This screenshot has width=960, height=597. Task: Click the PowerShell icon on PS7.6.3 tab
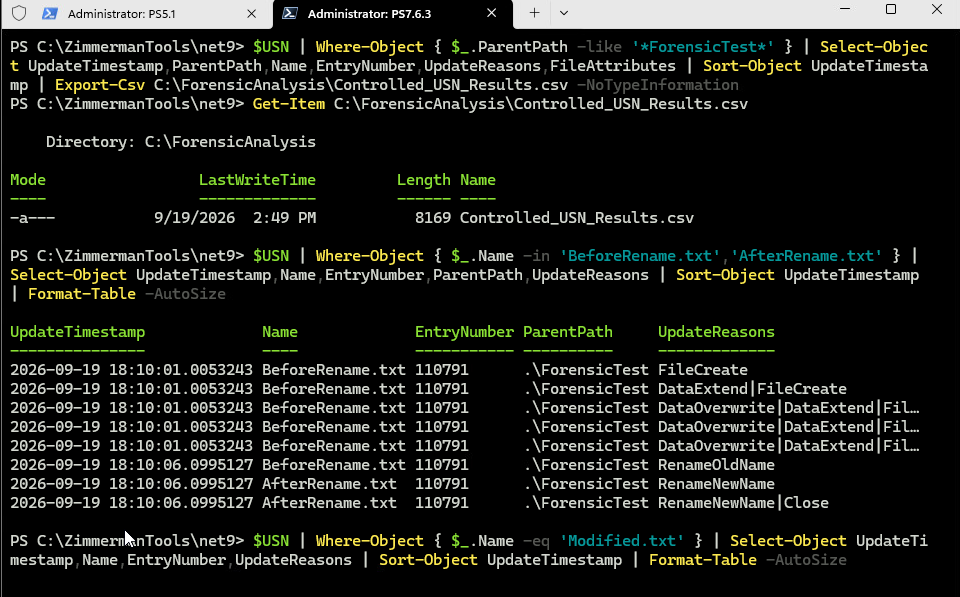pyautogui.click(x=290, y=13)
